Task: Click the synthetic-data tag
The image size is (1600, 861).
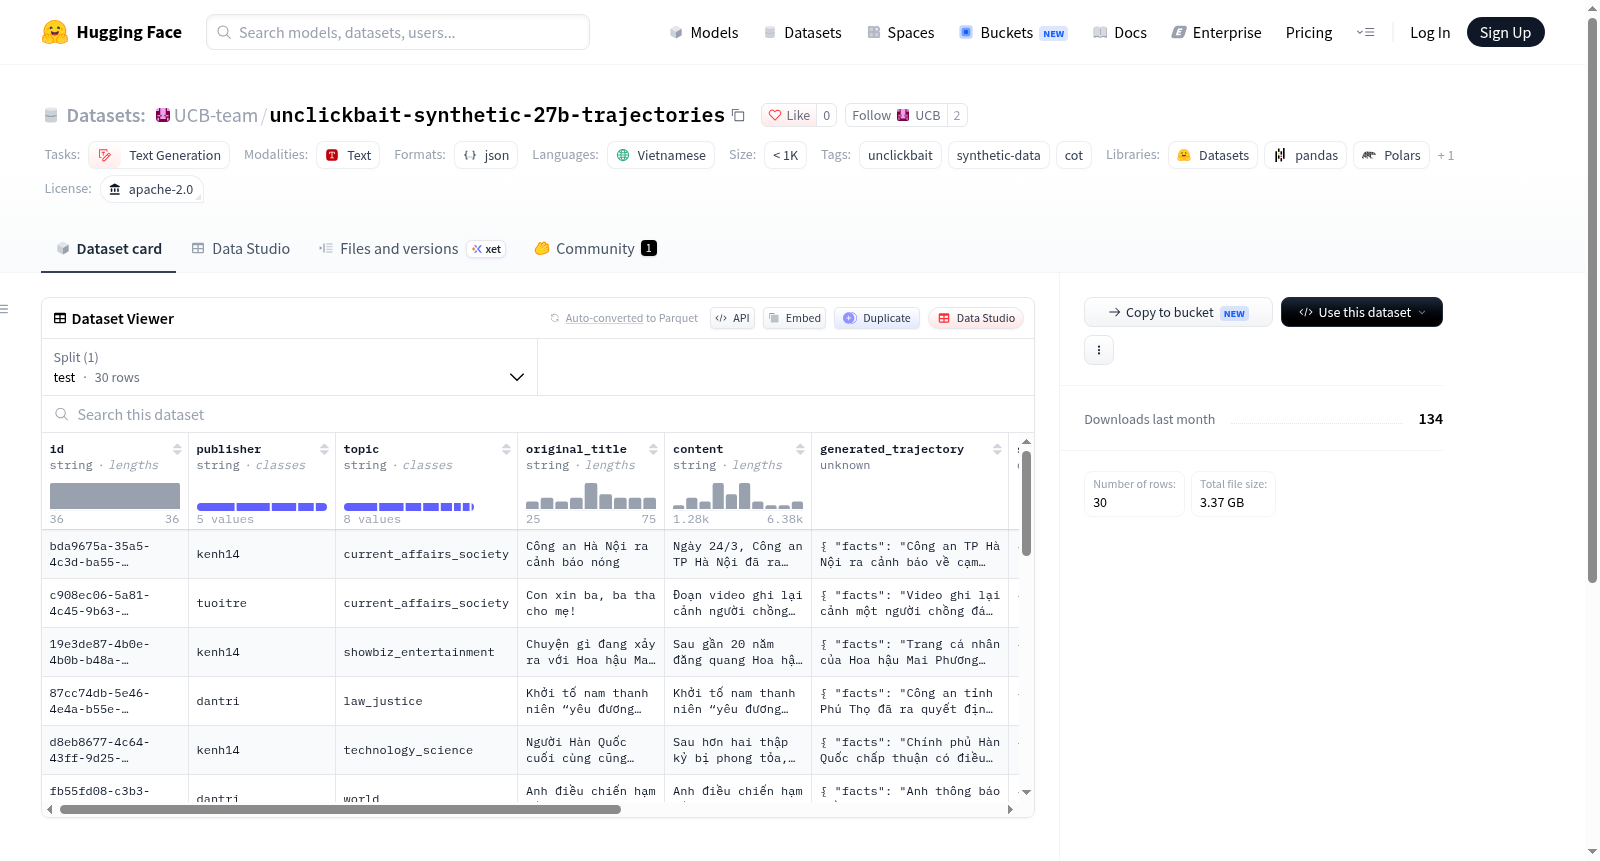Action: tap(998, 155)
